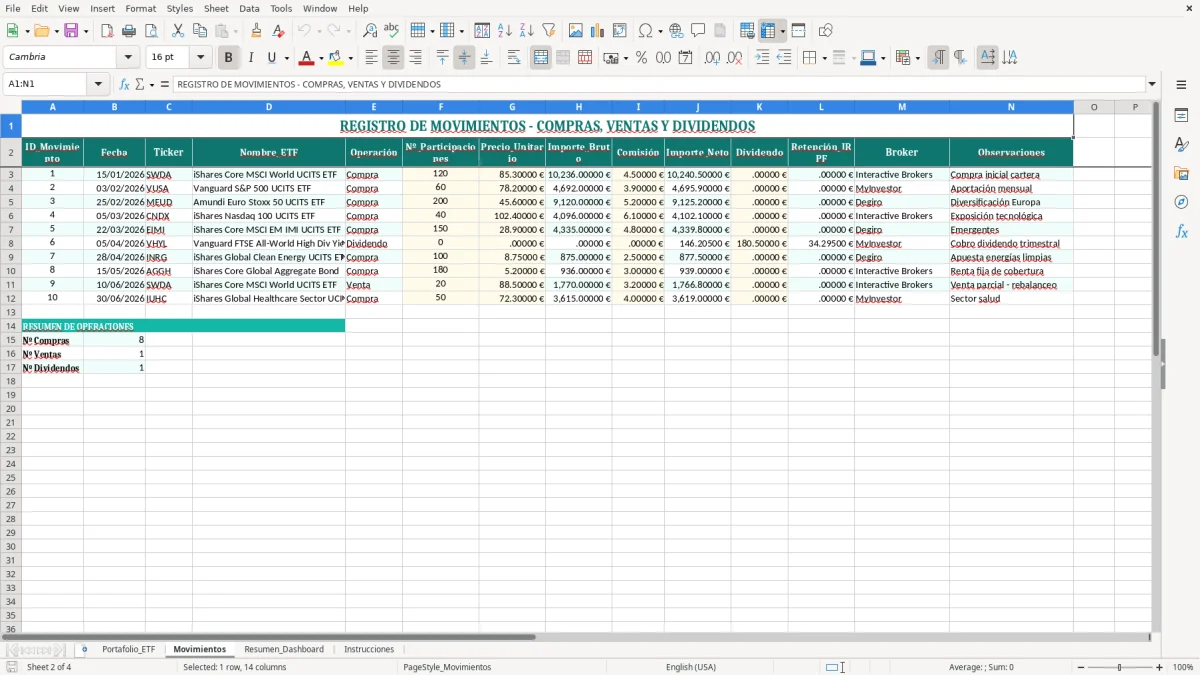Screen dimensions: 1200x675
Task: Increase indent icon
Action: click(762, 58)
